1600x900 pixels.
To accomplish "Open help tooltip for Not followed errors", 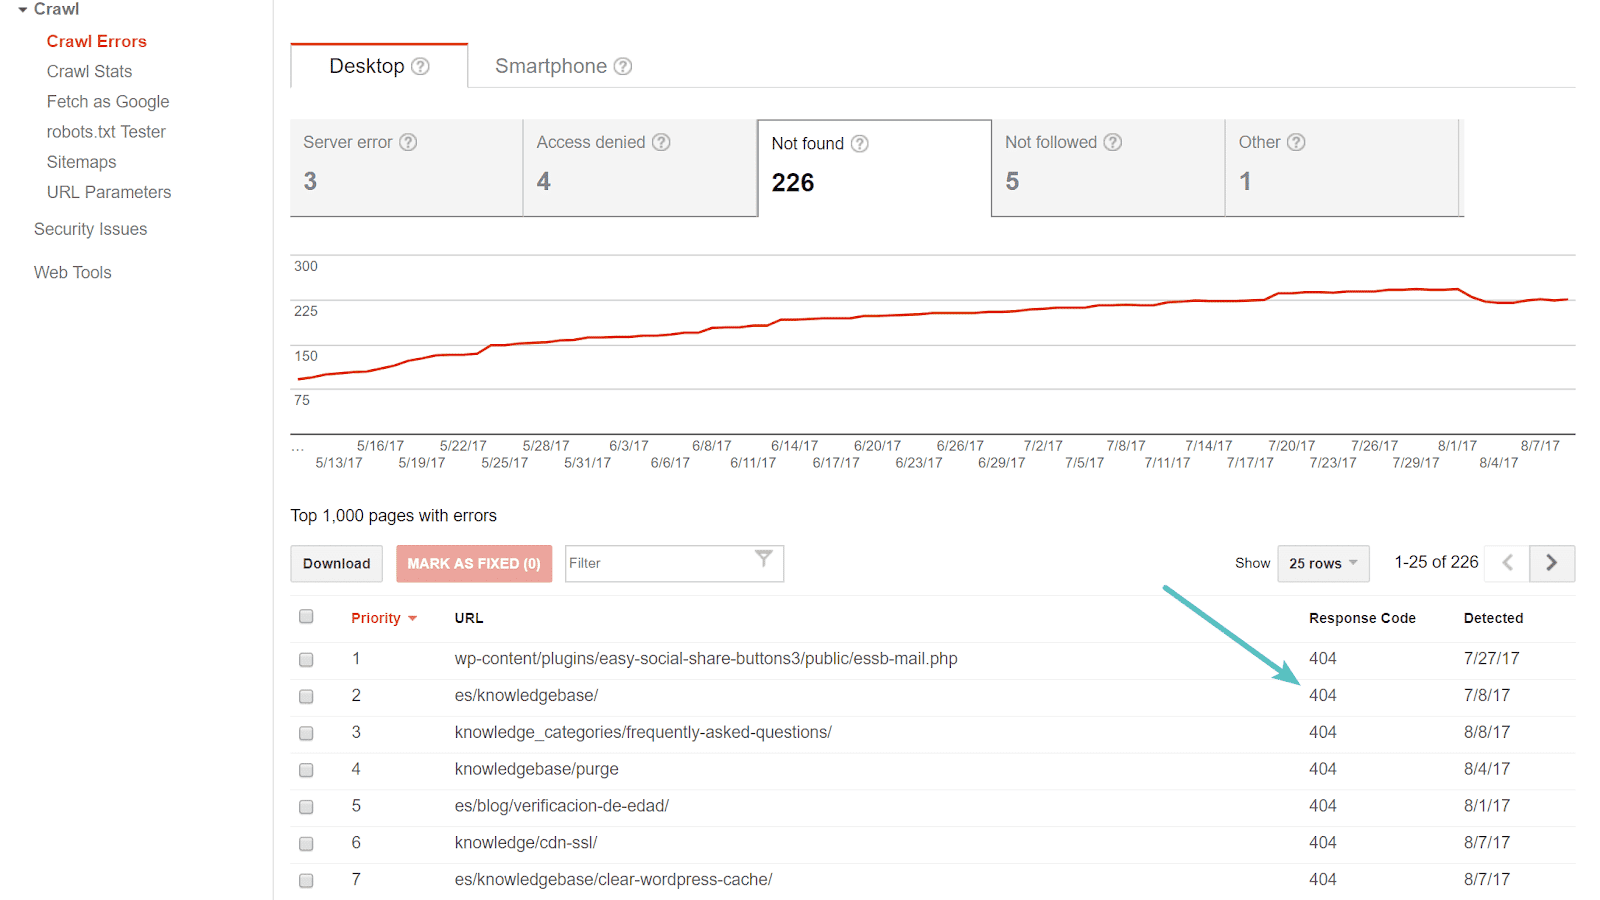I will [x=1113, y=142].
